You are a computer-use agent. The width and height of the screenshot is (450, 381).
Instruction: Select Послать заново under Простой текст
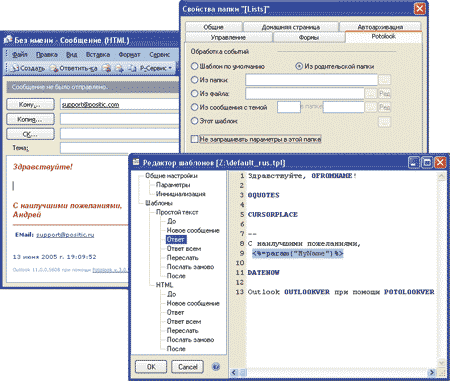click(x=190, y=267)
